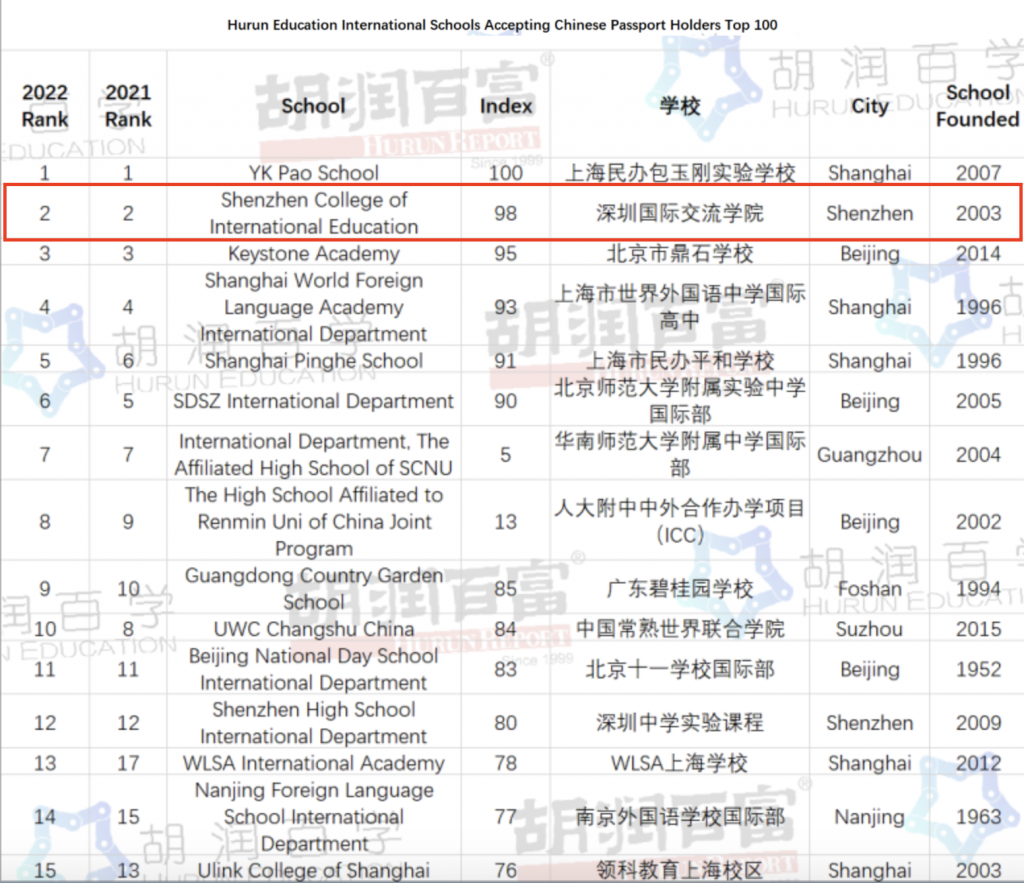Click index value 98 for Shenzhen College
Screen dimensions: 1024x883
pos(505,213)
